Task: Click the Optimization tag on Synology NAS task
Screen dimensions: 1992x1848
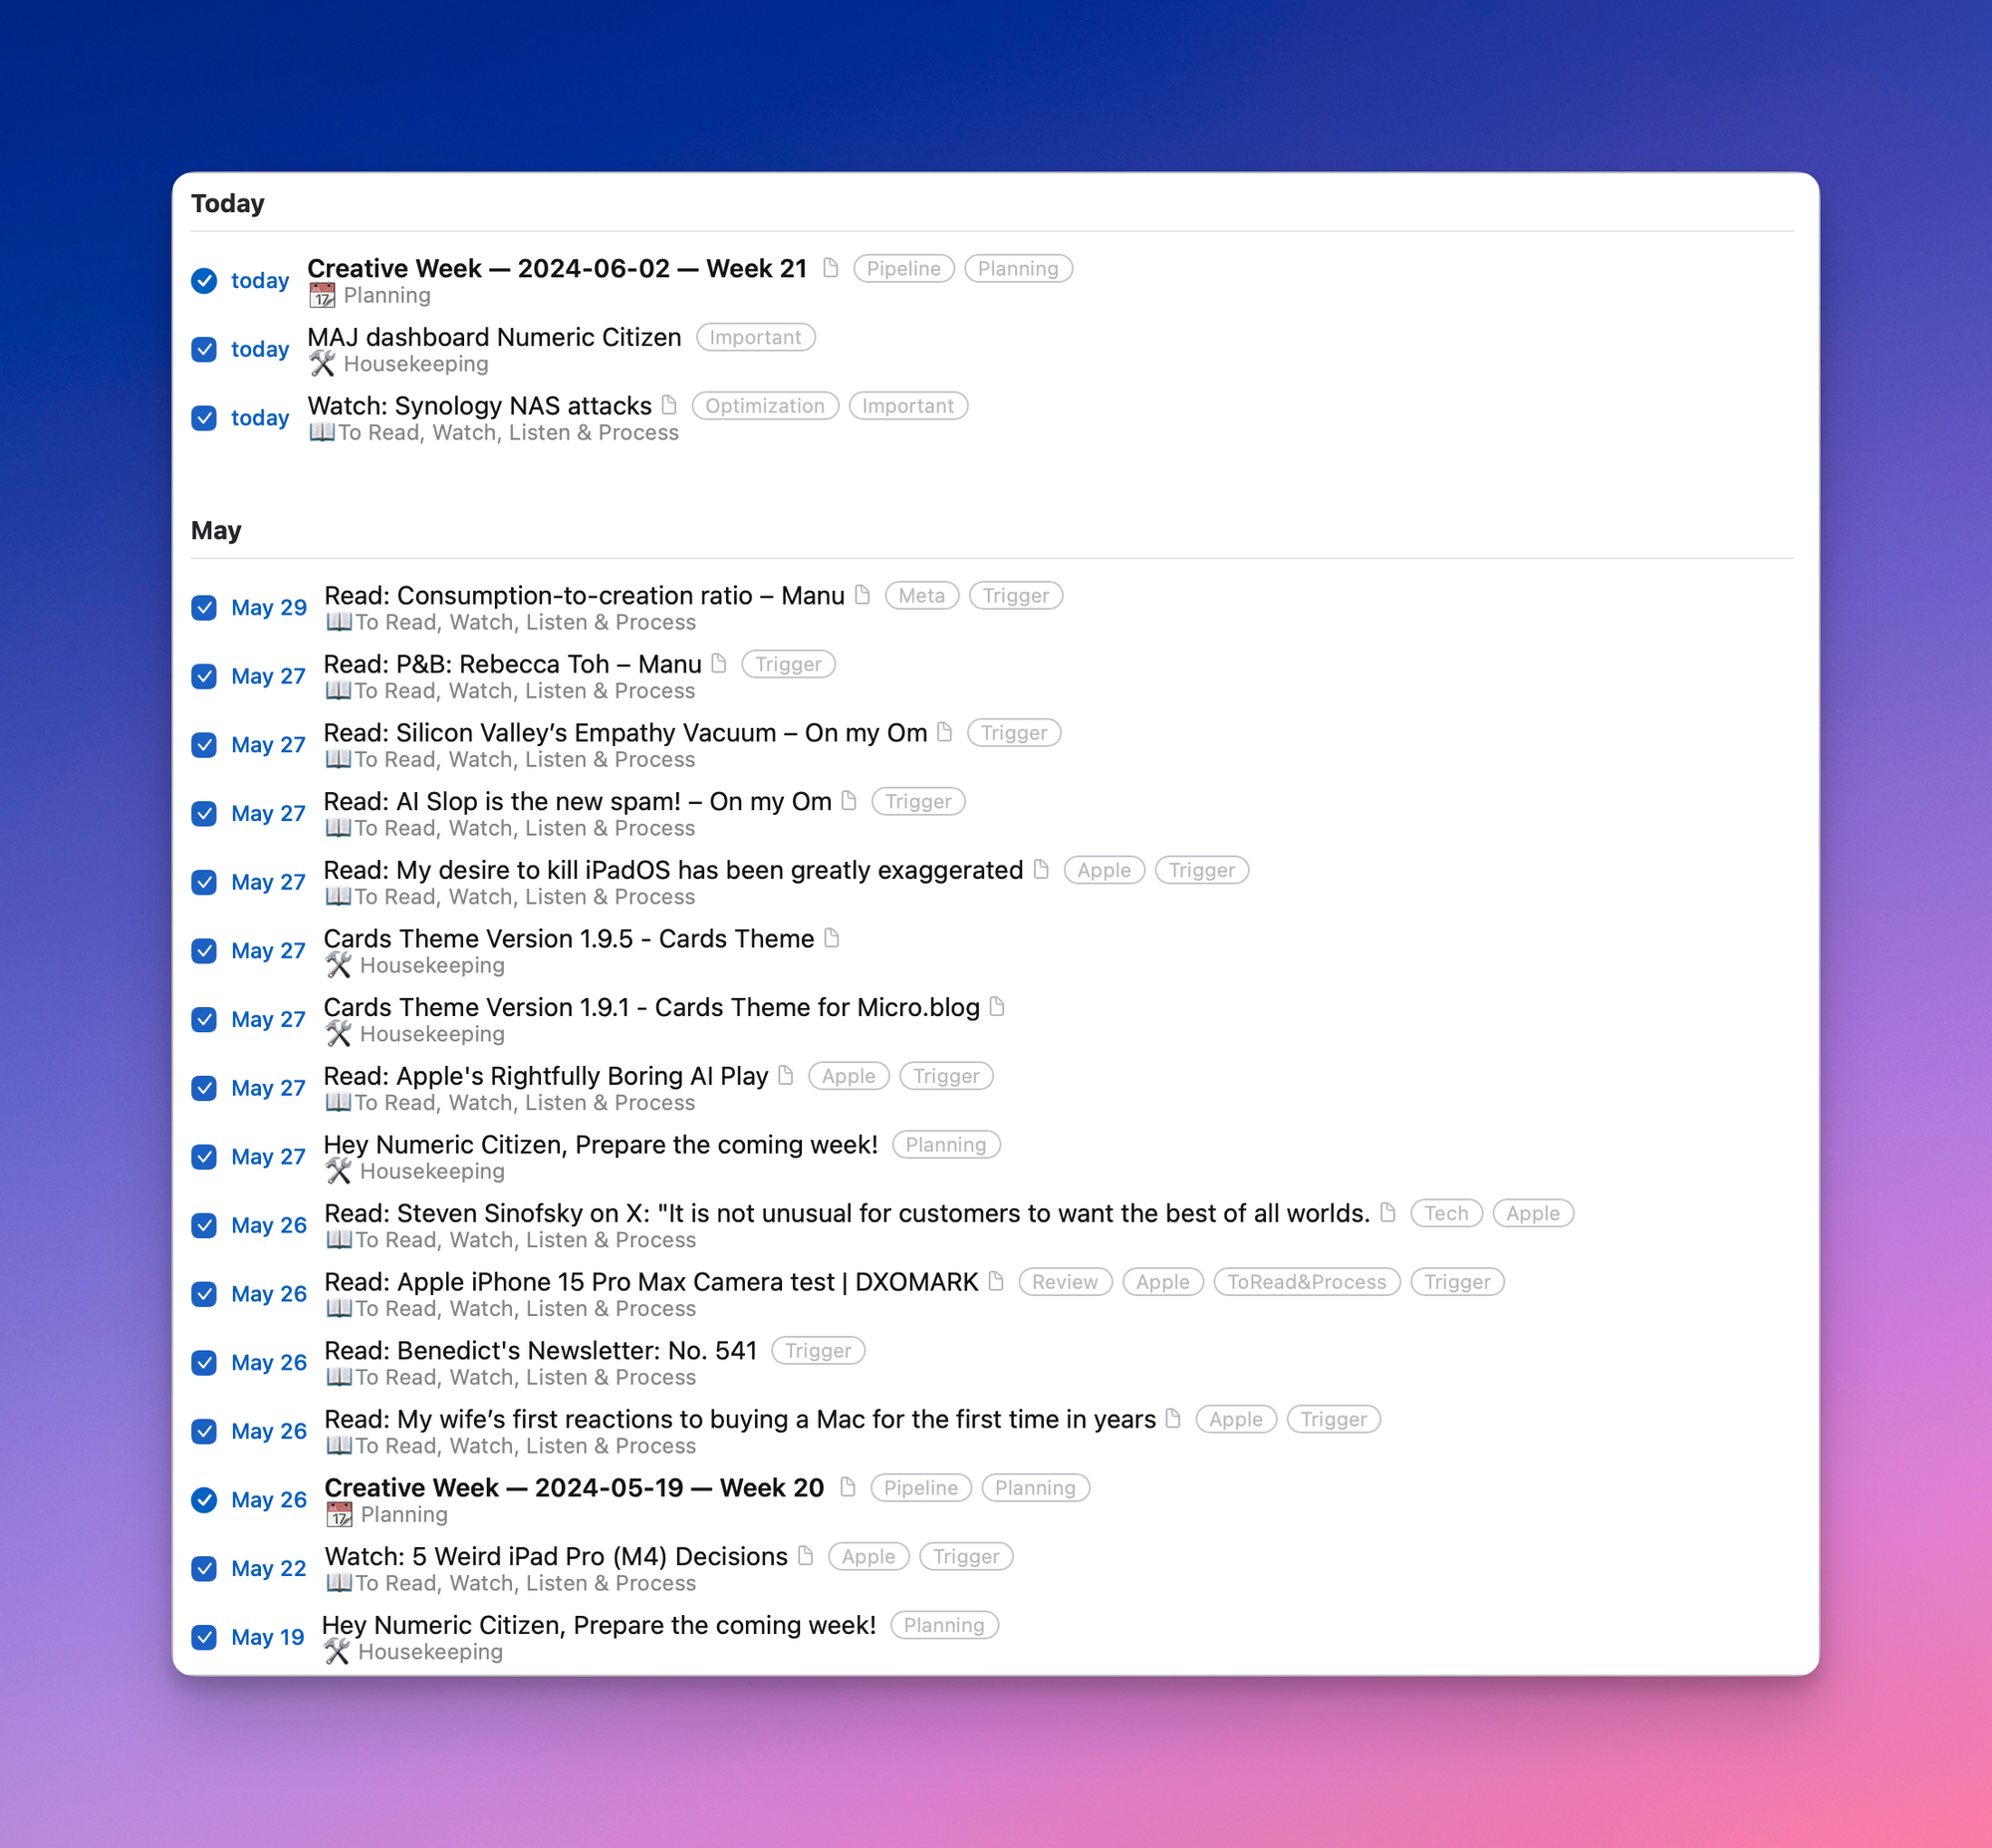Action: click(764, 406)
